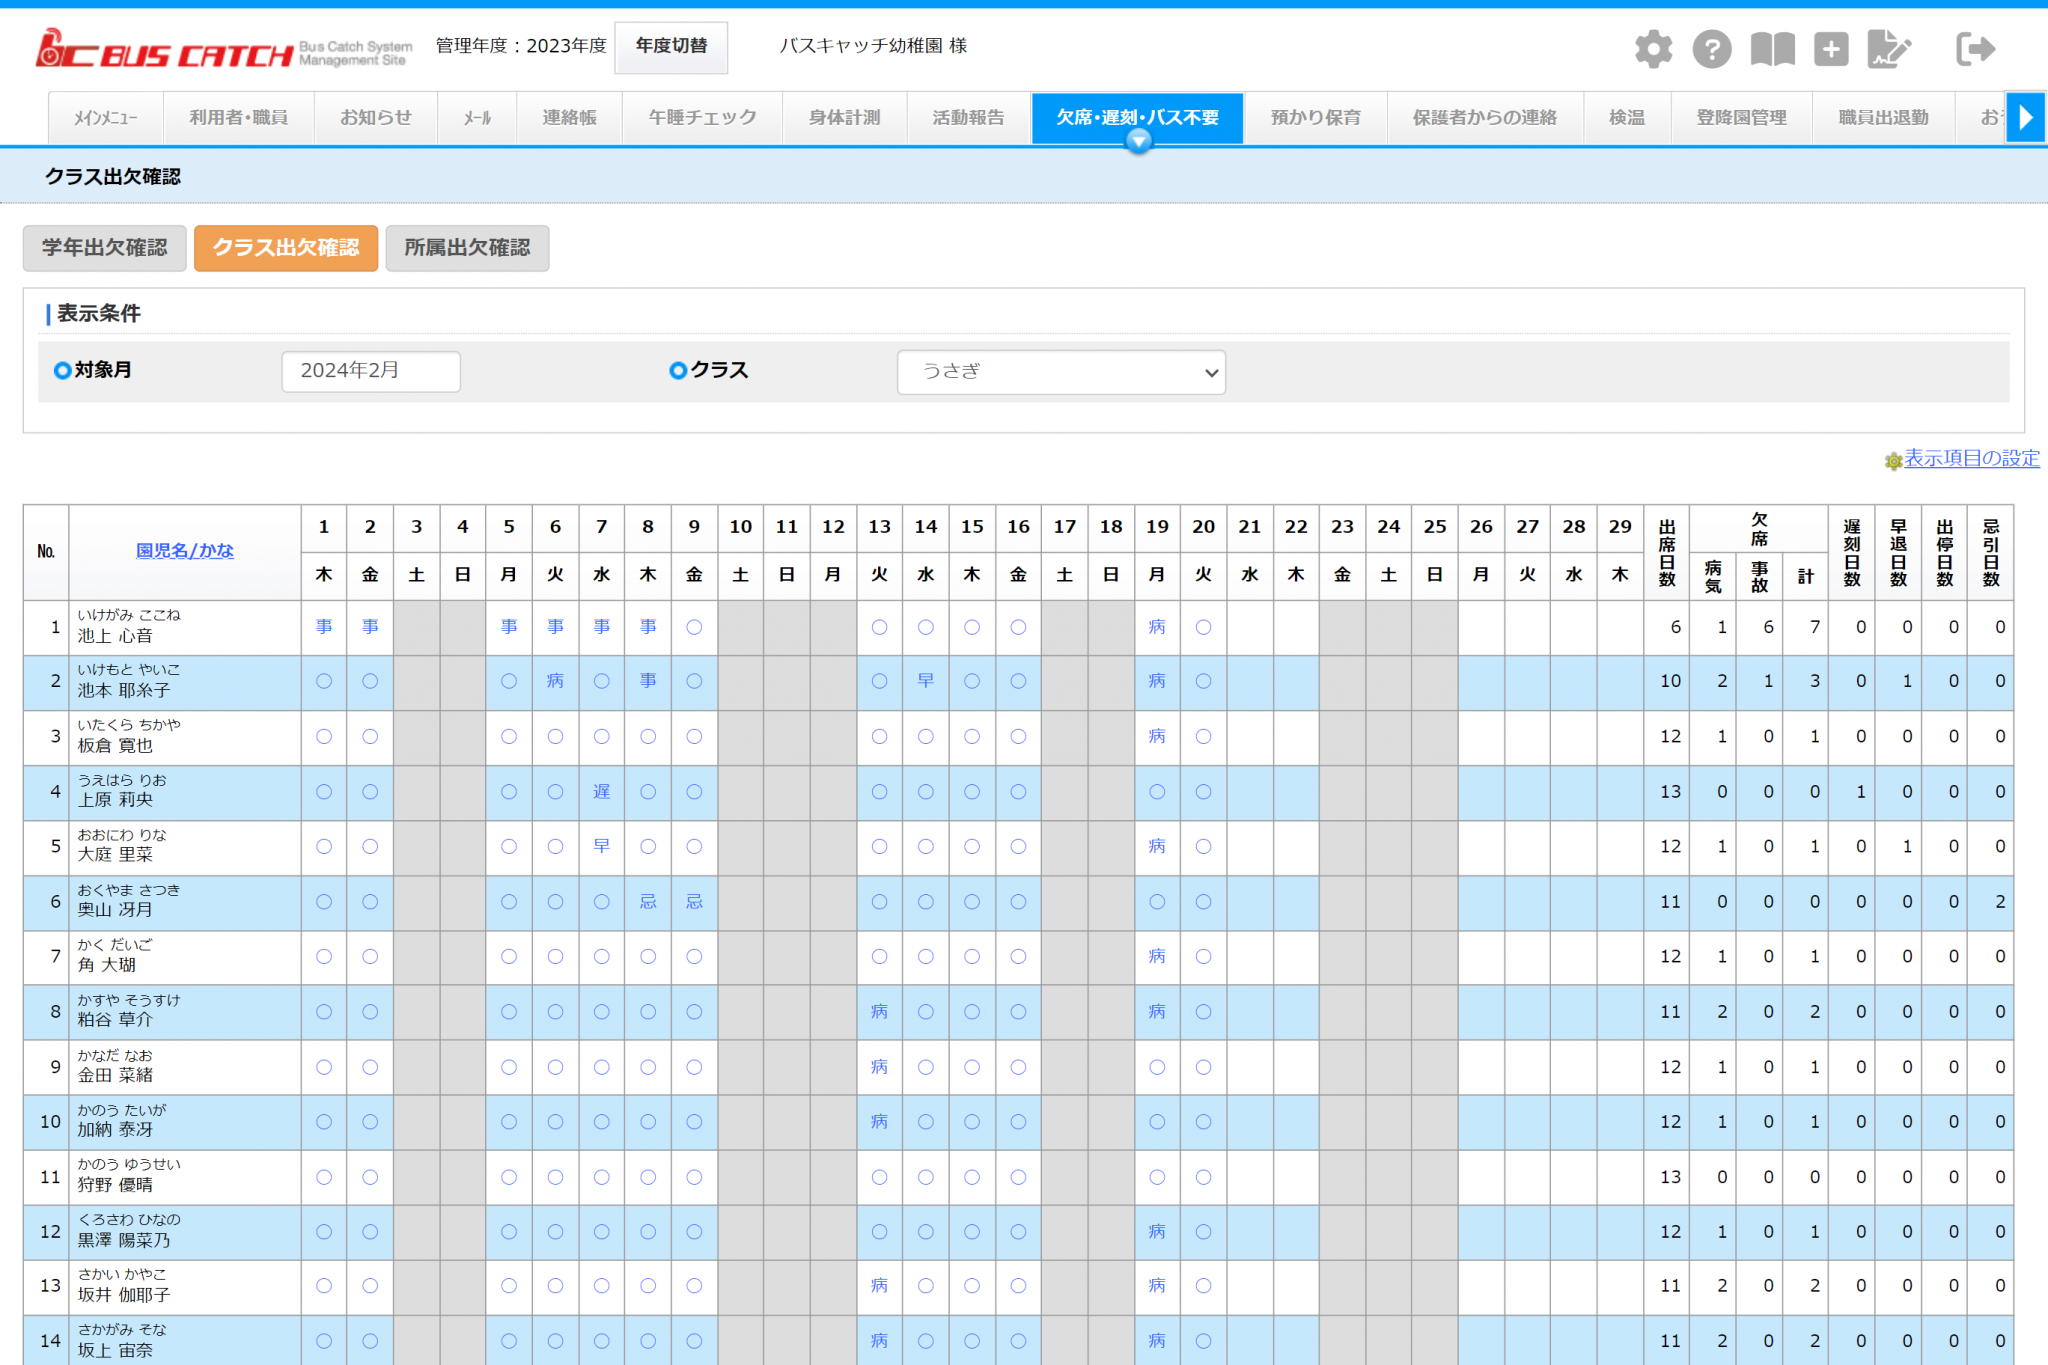Open 活動報告 tab

click(969, 118)
